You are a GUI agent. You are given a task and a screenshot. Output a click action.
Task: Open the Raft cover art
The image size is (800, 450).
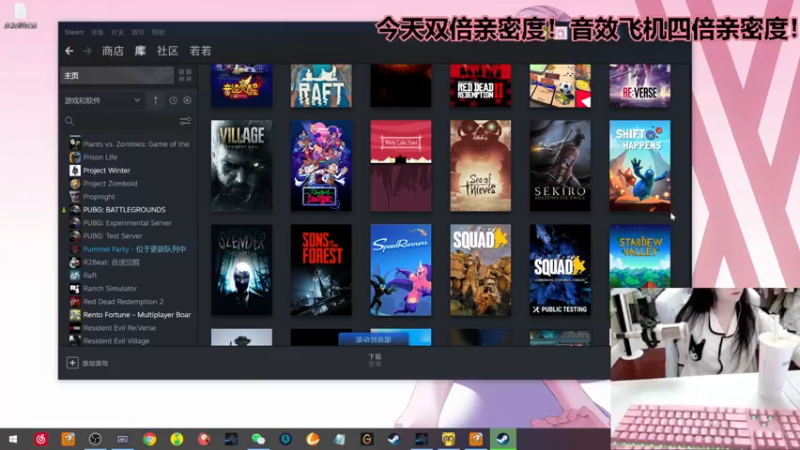(x=321, y=86)
